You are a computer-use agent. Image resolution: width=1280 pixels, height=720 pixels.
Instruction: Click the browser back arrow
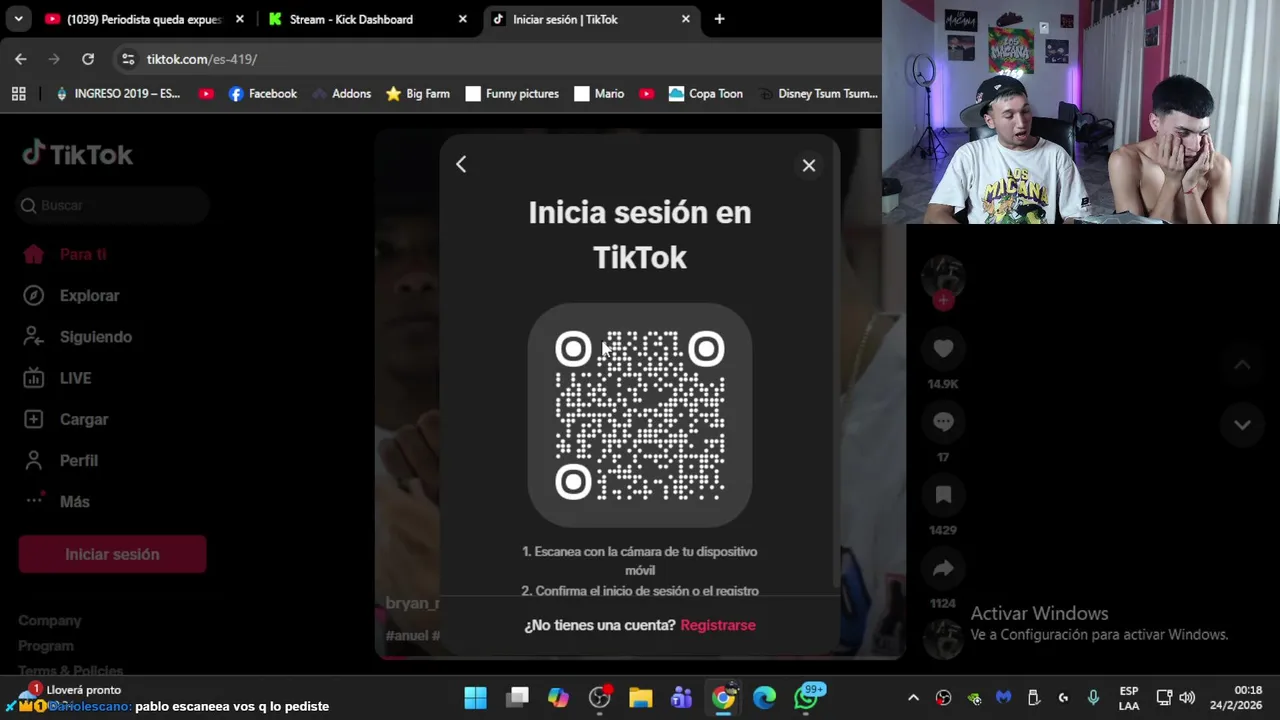(21, 59)
